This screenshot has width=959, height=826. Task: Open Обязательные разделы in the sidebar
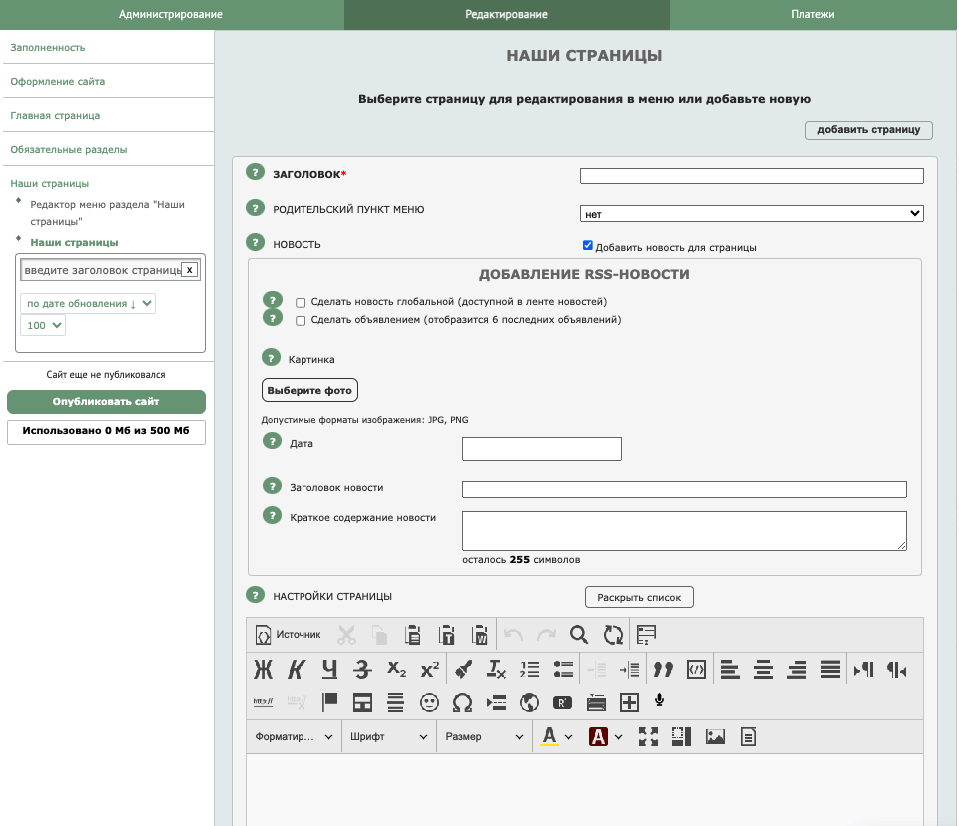click(x=68, y=150)
